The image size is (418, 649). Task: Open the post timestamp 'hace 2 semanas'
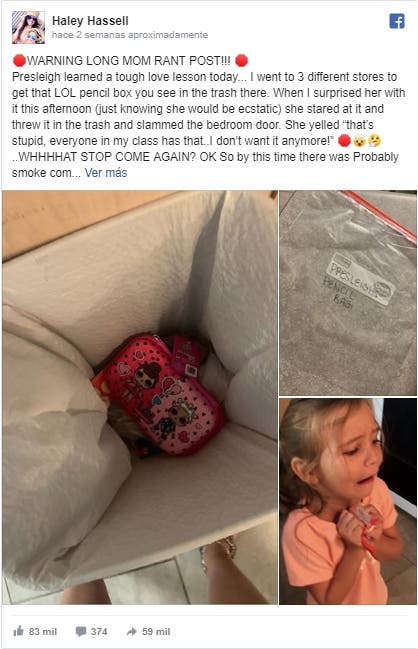pyautogui.click(x=130, y=35)
